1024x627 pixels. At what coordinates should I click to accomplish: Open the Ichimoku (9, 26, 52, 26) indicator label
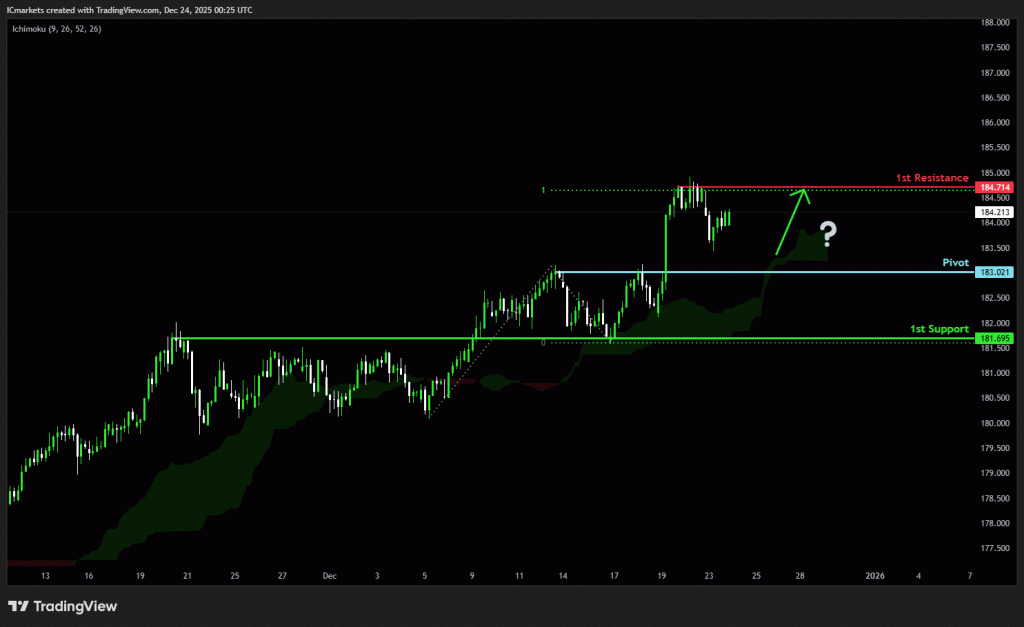55,29
